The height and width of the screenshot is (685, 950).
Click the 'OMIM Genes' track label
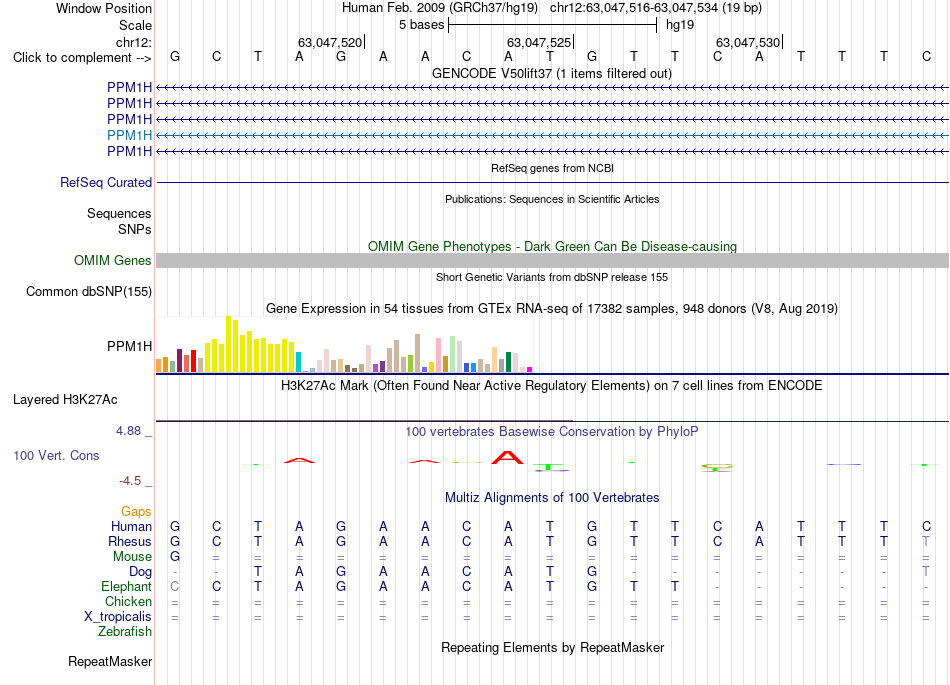tap(112, 261)
